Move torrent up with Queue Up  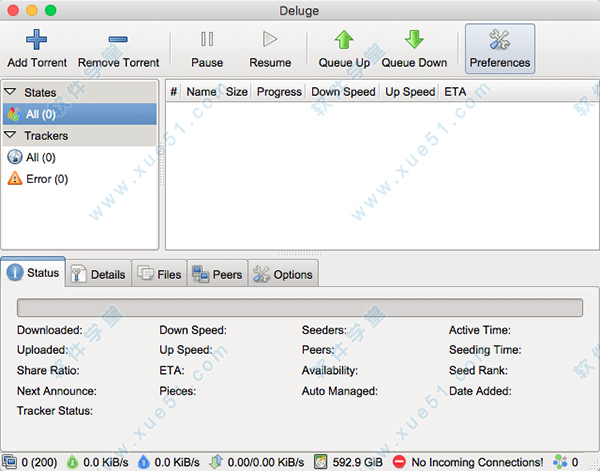point(344,49)
